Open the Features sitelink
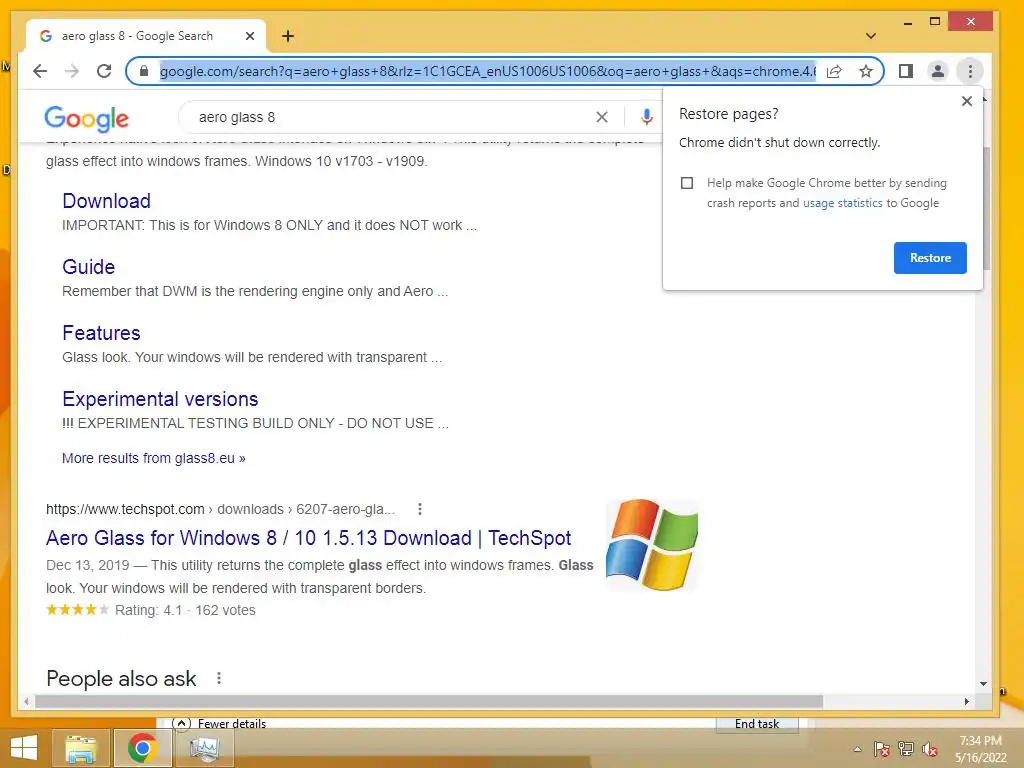This screenshot has width=1024, height=768. click(101, 332)
